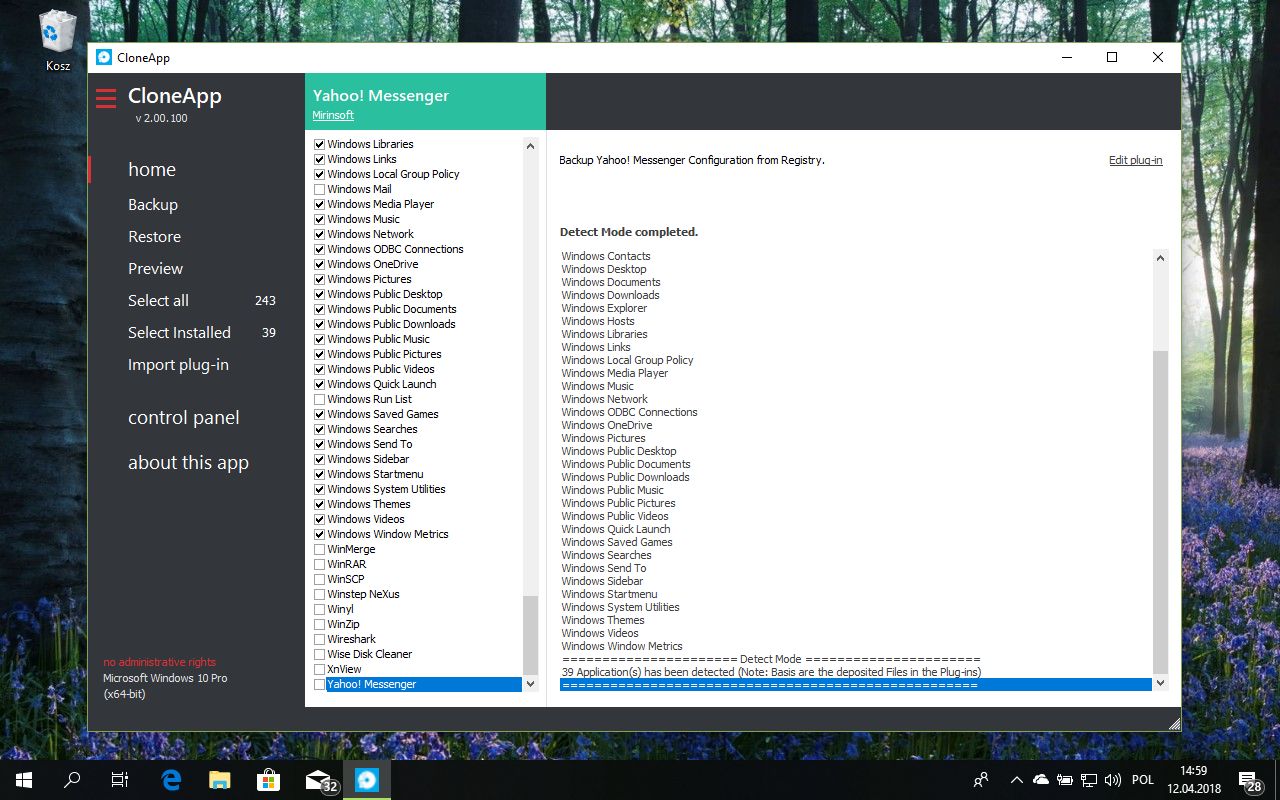
Task: Uncheck the Windows Themes checkbox
Action: tap(320, 504)
